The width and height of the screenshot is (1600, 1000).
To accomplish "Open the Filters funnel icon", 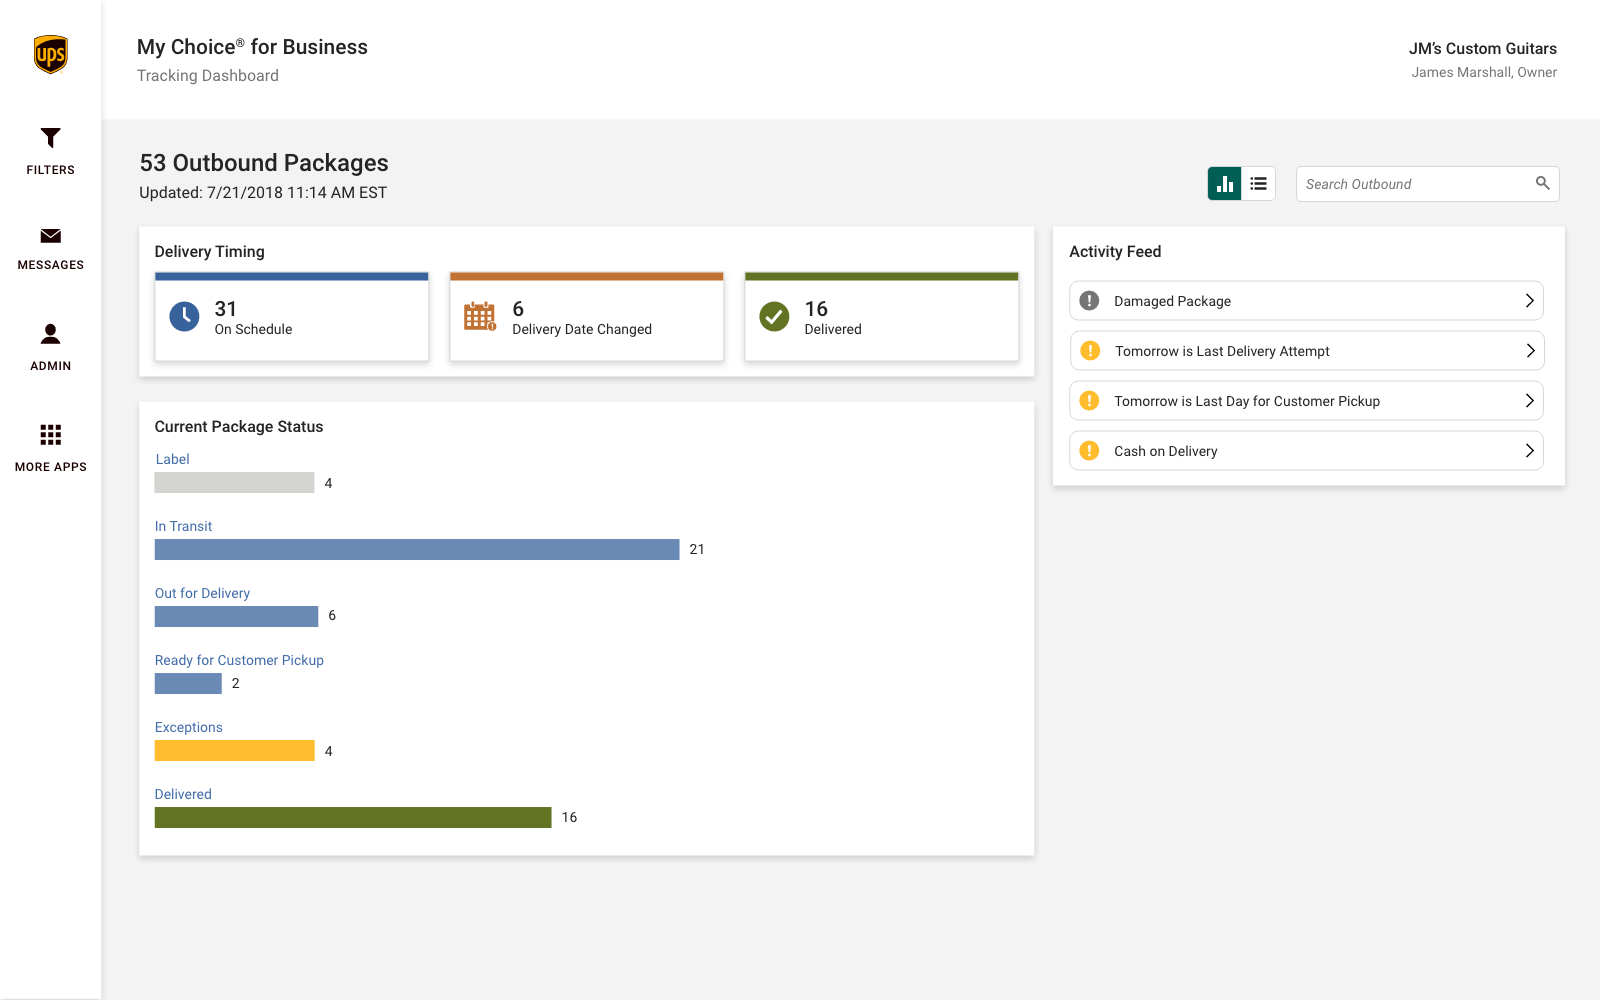I will pos(50,138).
